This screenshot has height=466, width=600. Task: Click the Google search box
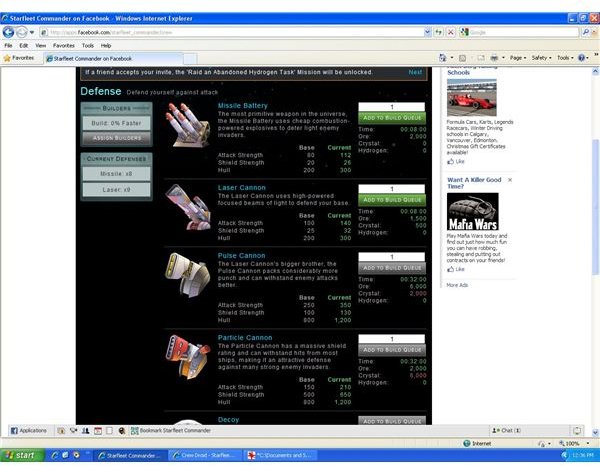[523, 33]
